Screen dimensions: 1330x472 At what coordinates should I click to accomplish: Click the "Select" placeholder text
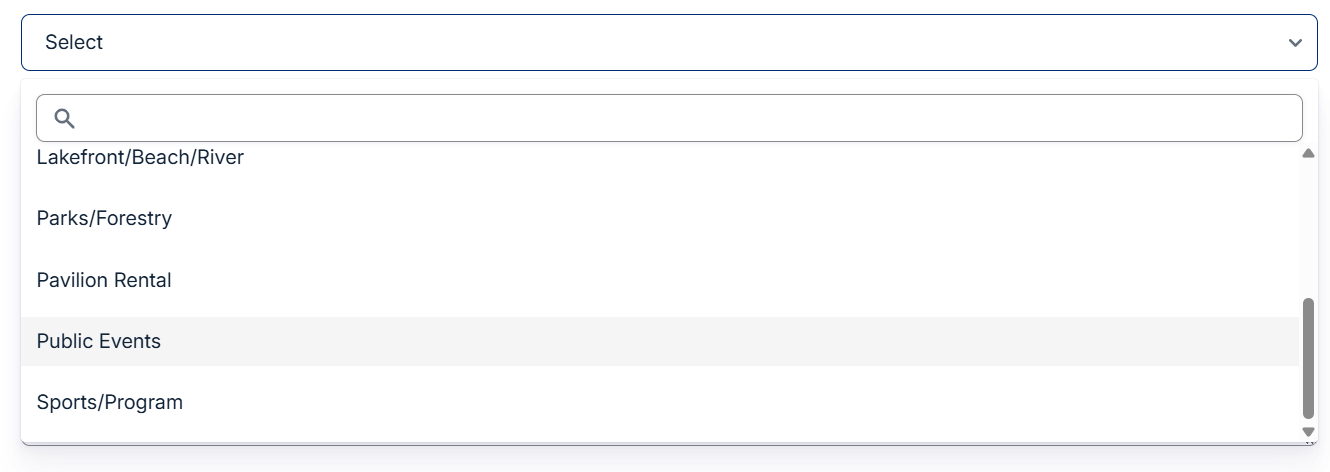(x=74, y=43)
